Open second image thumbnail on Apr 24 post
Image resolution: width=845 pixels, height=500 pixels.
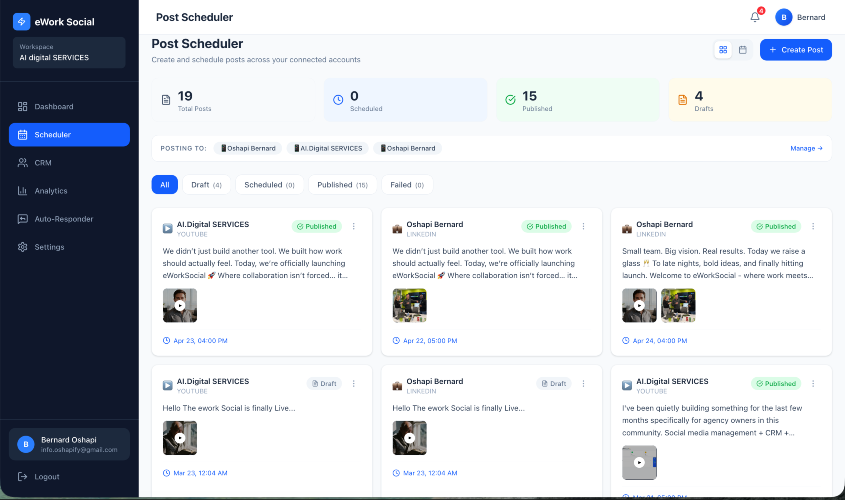(x=678, y=305)
